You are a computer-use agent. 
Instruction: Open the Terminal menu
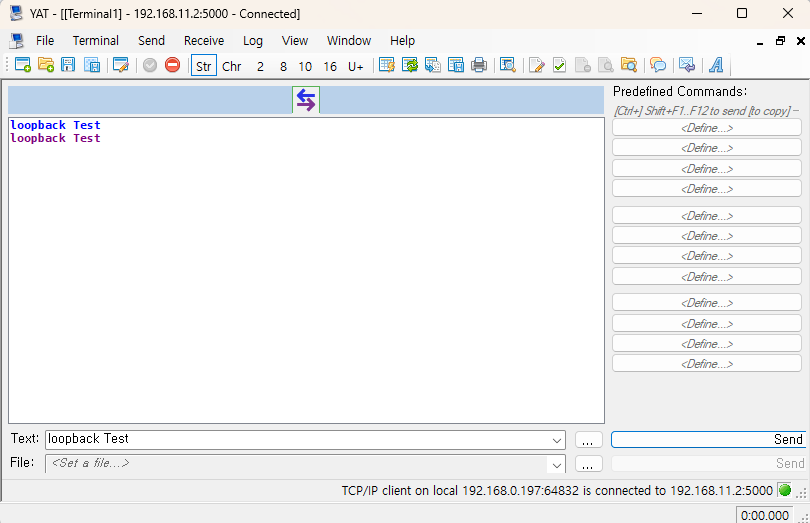tap(96, 40)
